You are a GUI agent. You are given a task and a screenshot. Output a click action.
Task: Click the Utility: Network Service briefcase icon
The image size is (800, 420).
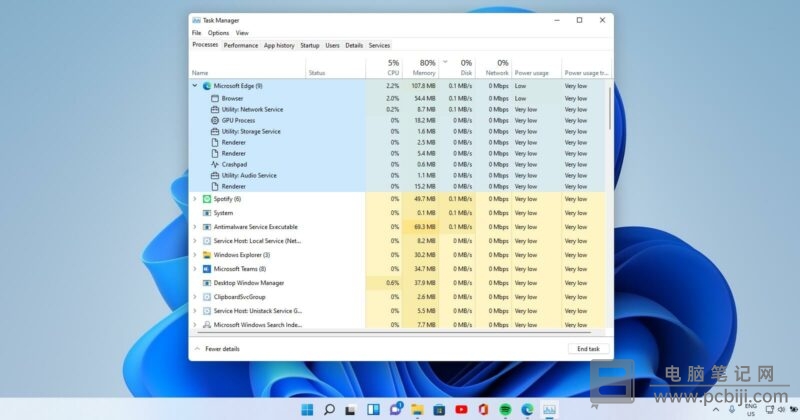[x=215, y=110]
